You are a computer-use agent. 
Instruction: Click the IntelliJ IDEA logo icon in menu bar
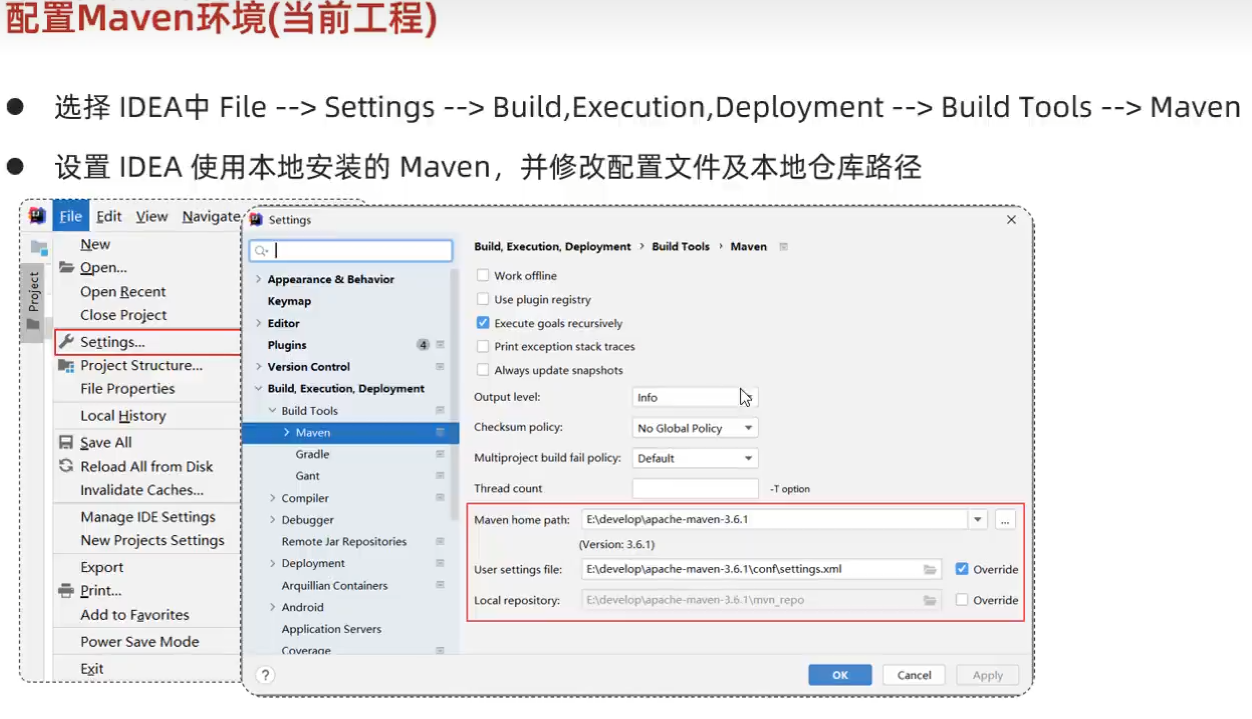(37, 216)
